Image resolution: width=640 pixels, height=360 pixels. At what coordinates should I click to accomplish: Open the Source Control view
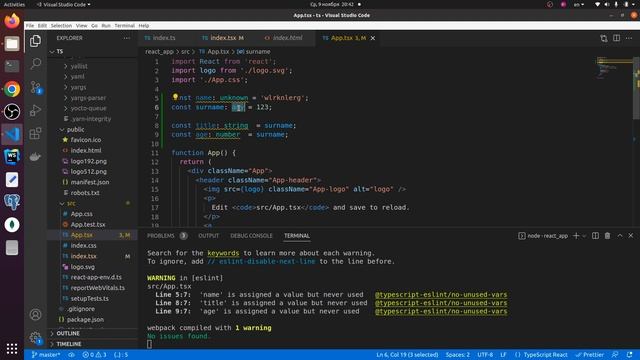tap(36, 87)
